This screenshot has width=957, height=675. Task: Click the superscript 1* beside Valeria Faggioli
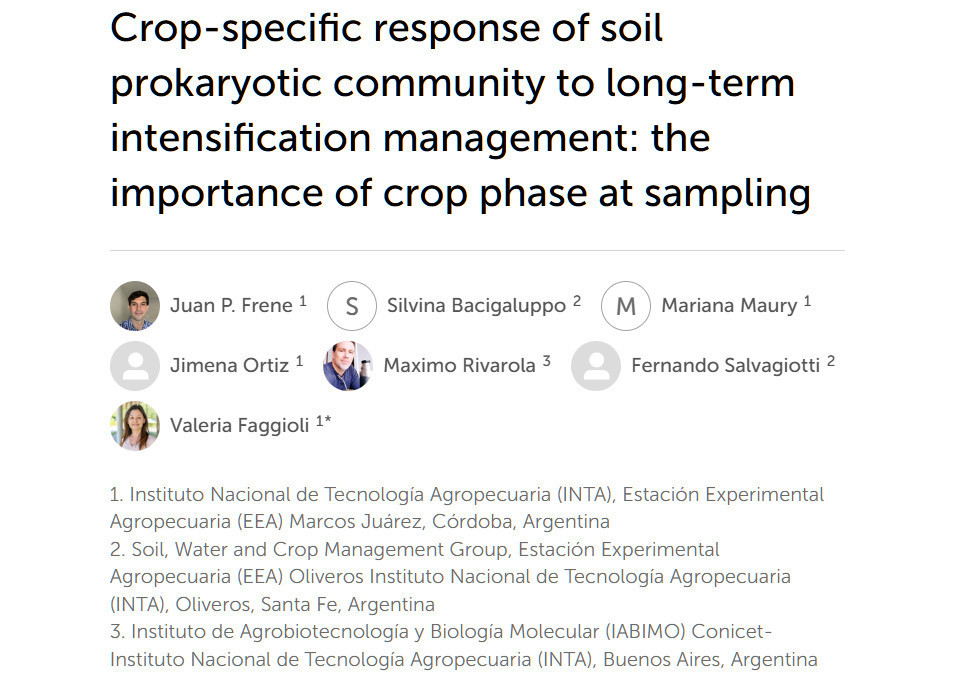pos(323,421)
